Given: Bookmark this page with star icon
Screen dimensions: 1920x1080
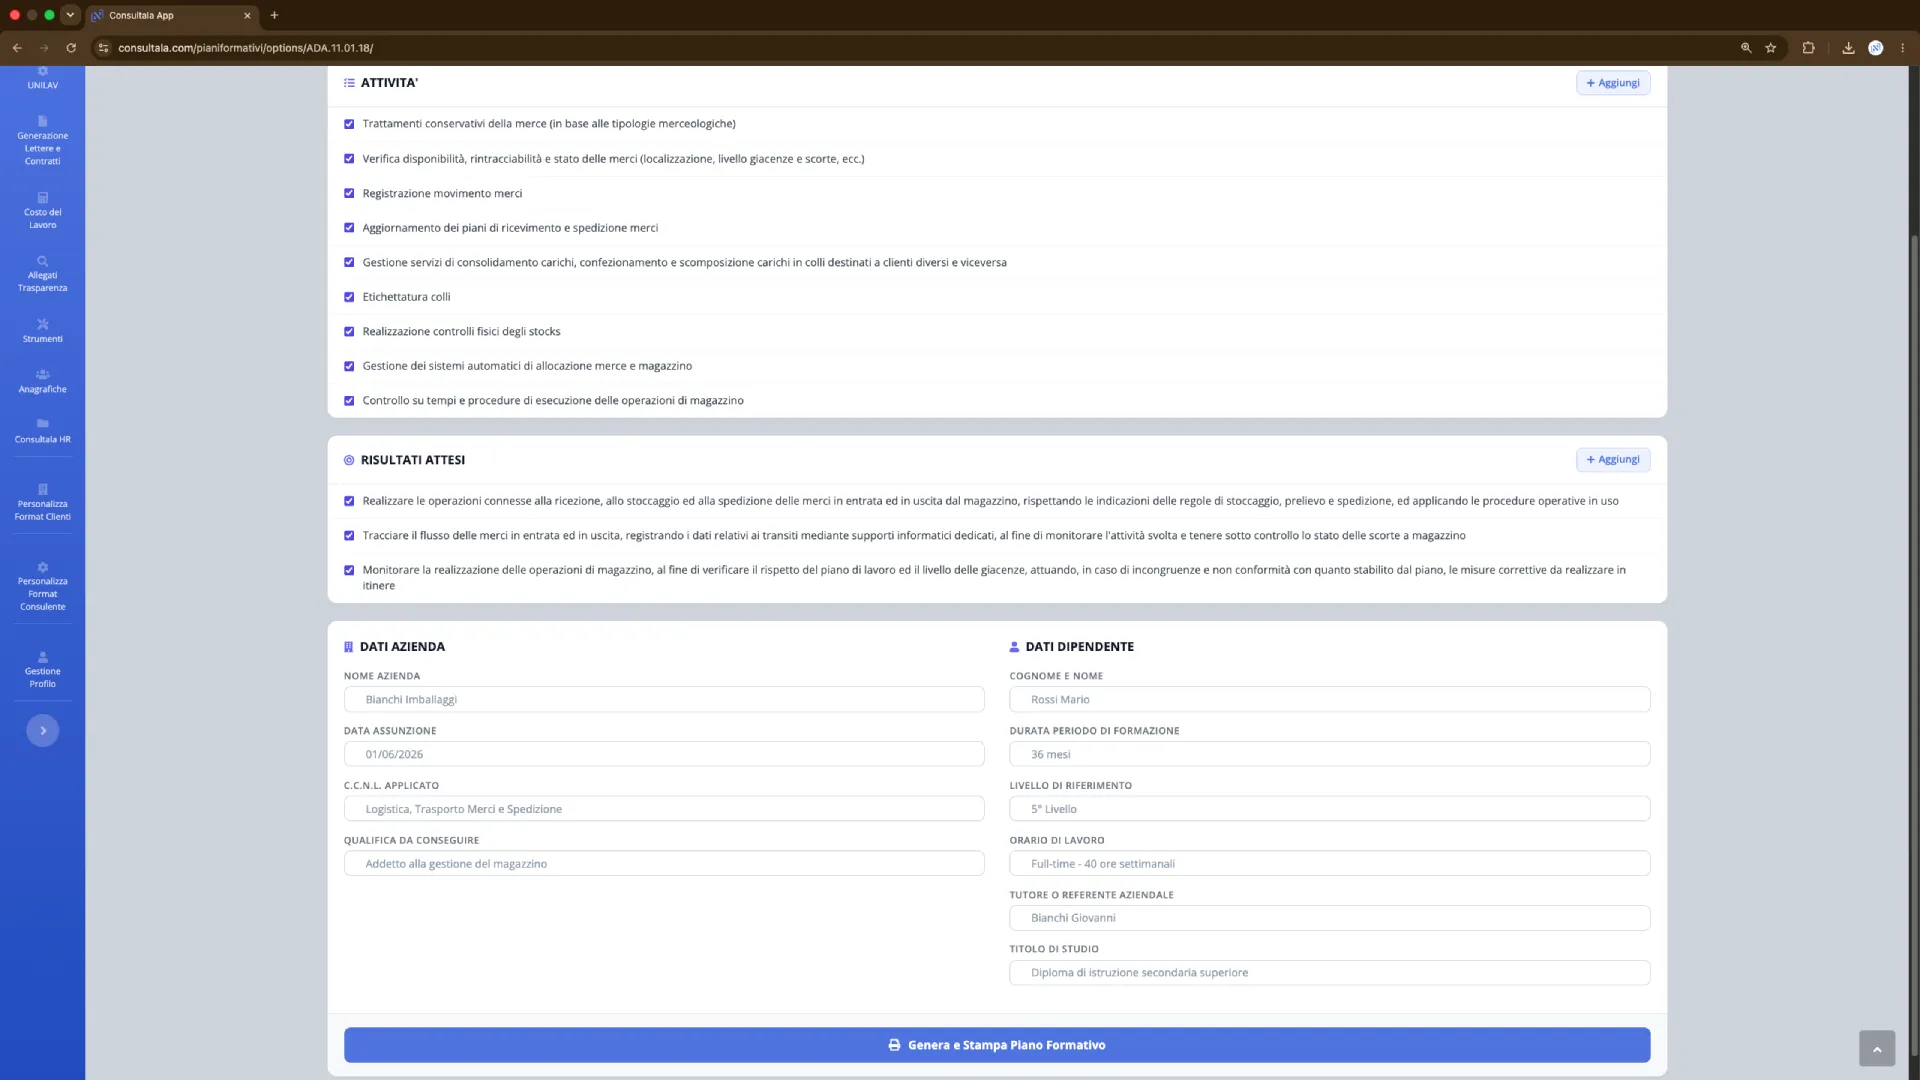Looking at the screenshot, I should click(x=1771, y=47).
